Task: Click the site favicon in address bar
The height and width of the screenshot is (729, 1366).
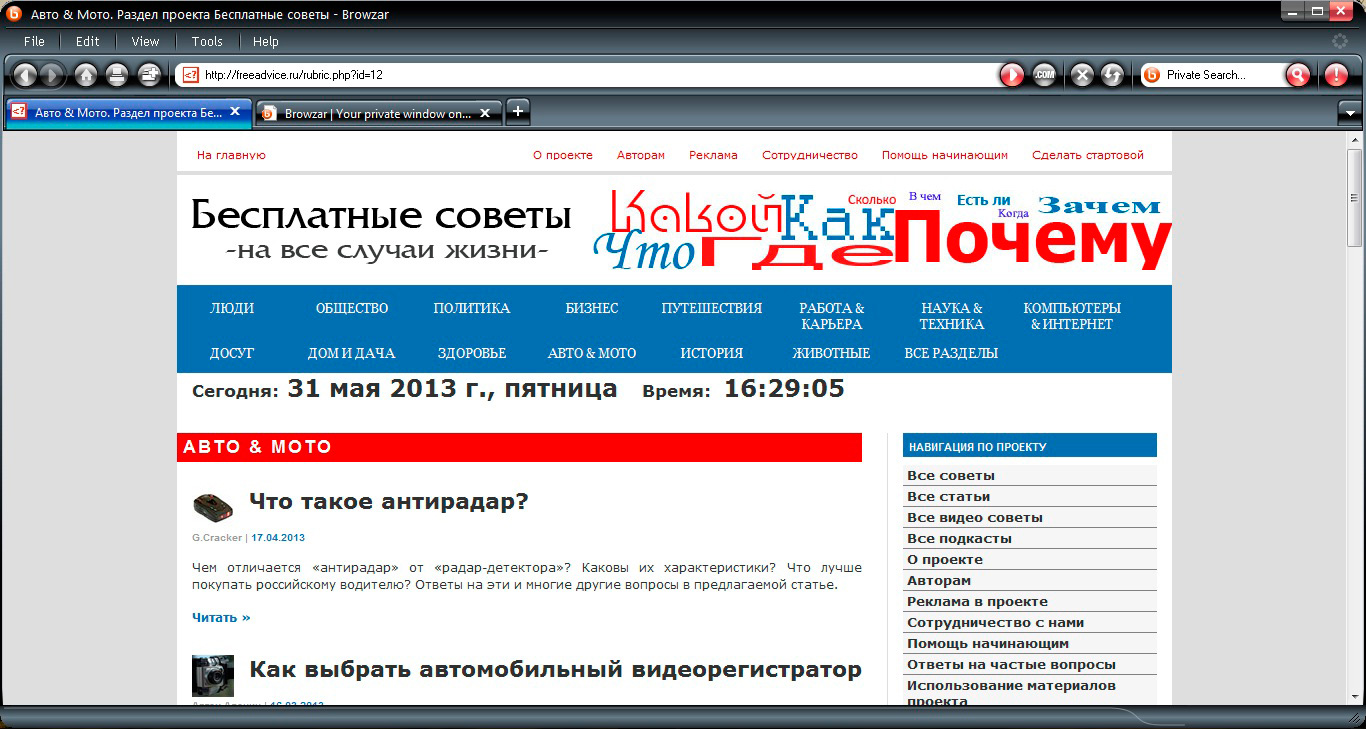Action: (190, 75)
